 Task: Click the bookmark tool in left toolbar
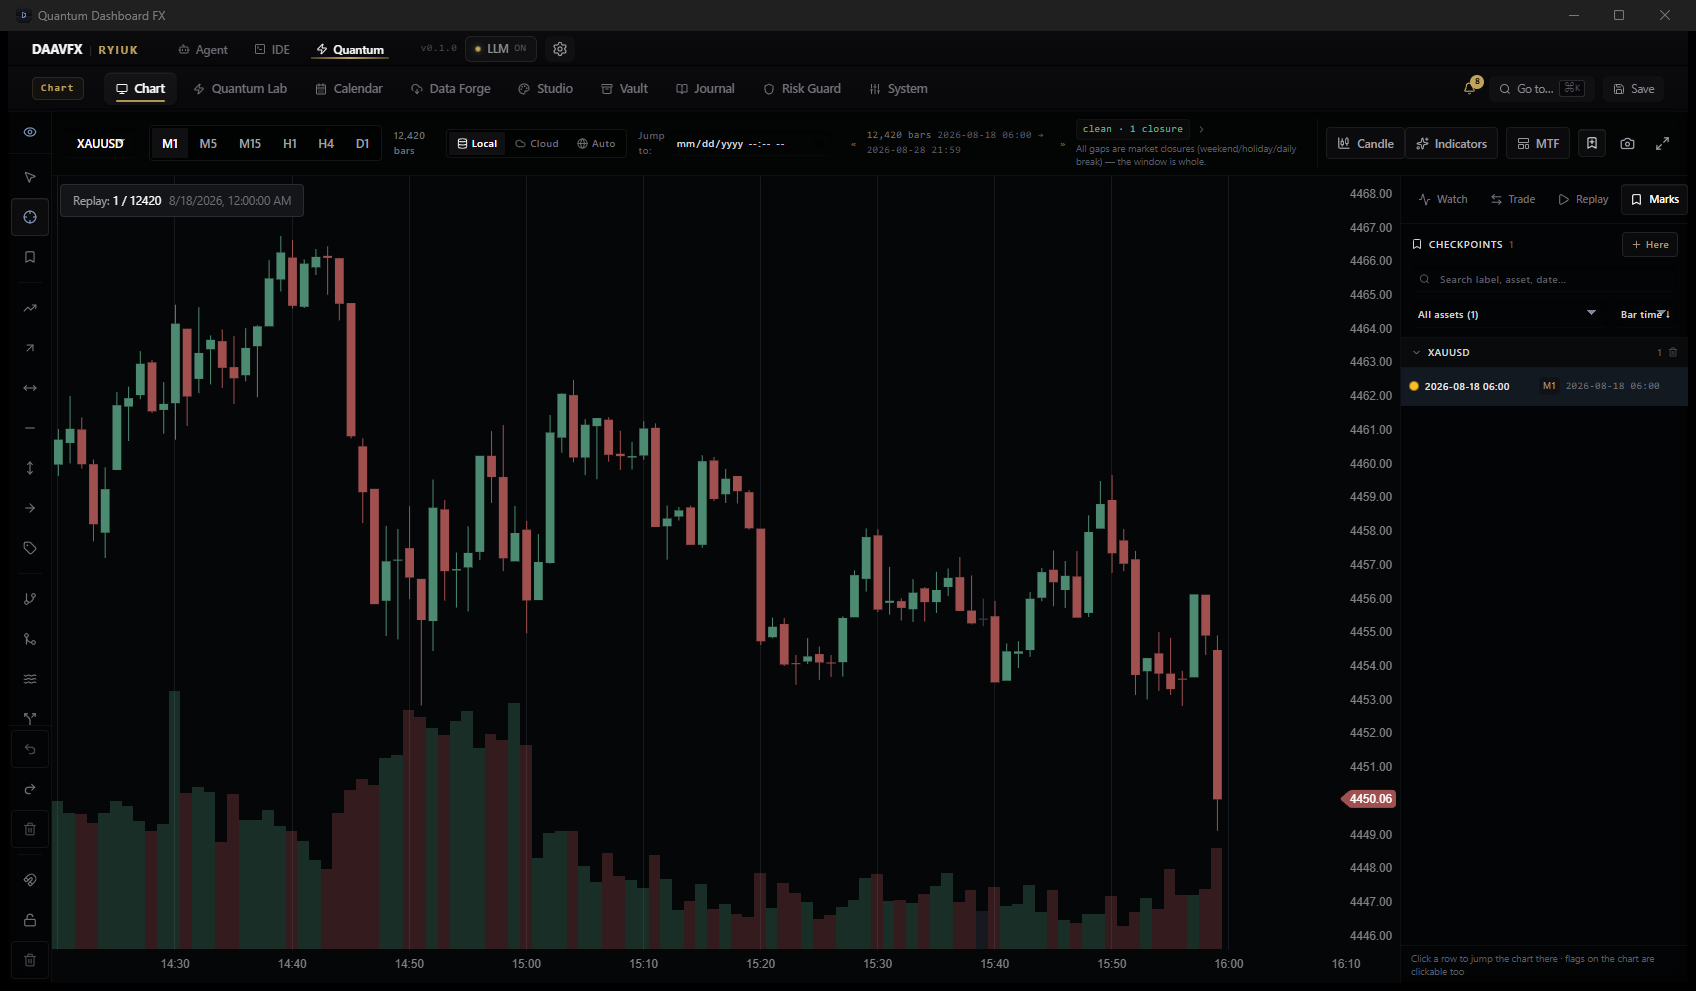[30, 257]
